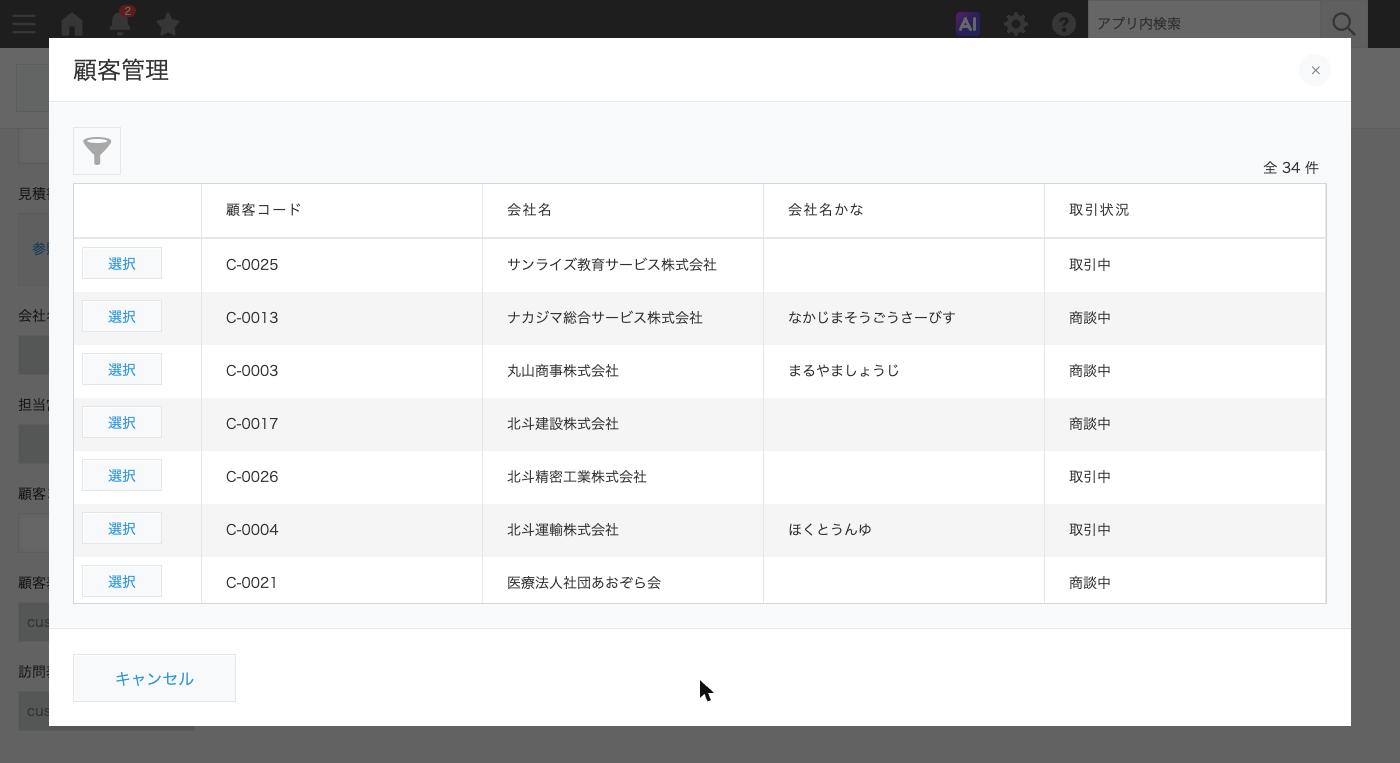Close the 顧客管理 dialog
Image resolution: width=1400 pixels, height=763 pixels.
click(1315, 70)
